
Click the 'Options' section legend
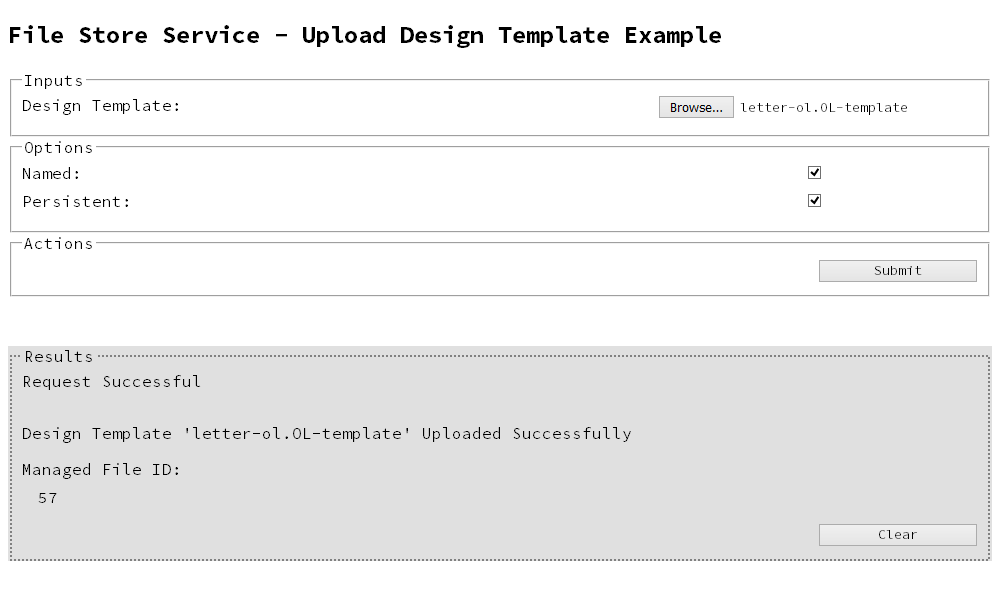[x=58, y=148]
